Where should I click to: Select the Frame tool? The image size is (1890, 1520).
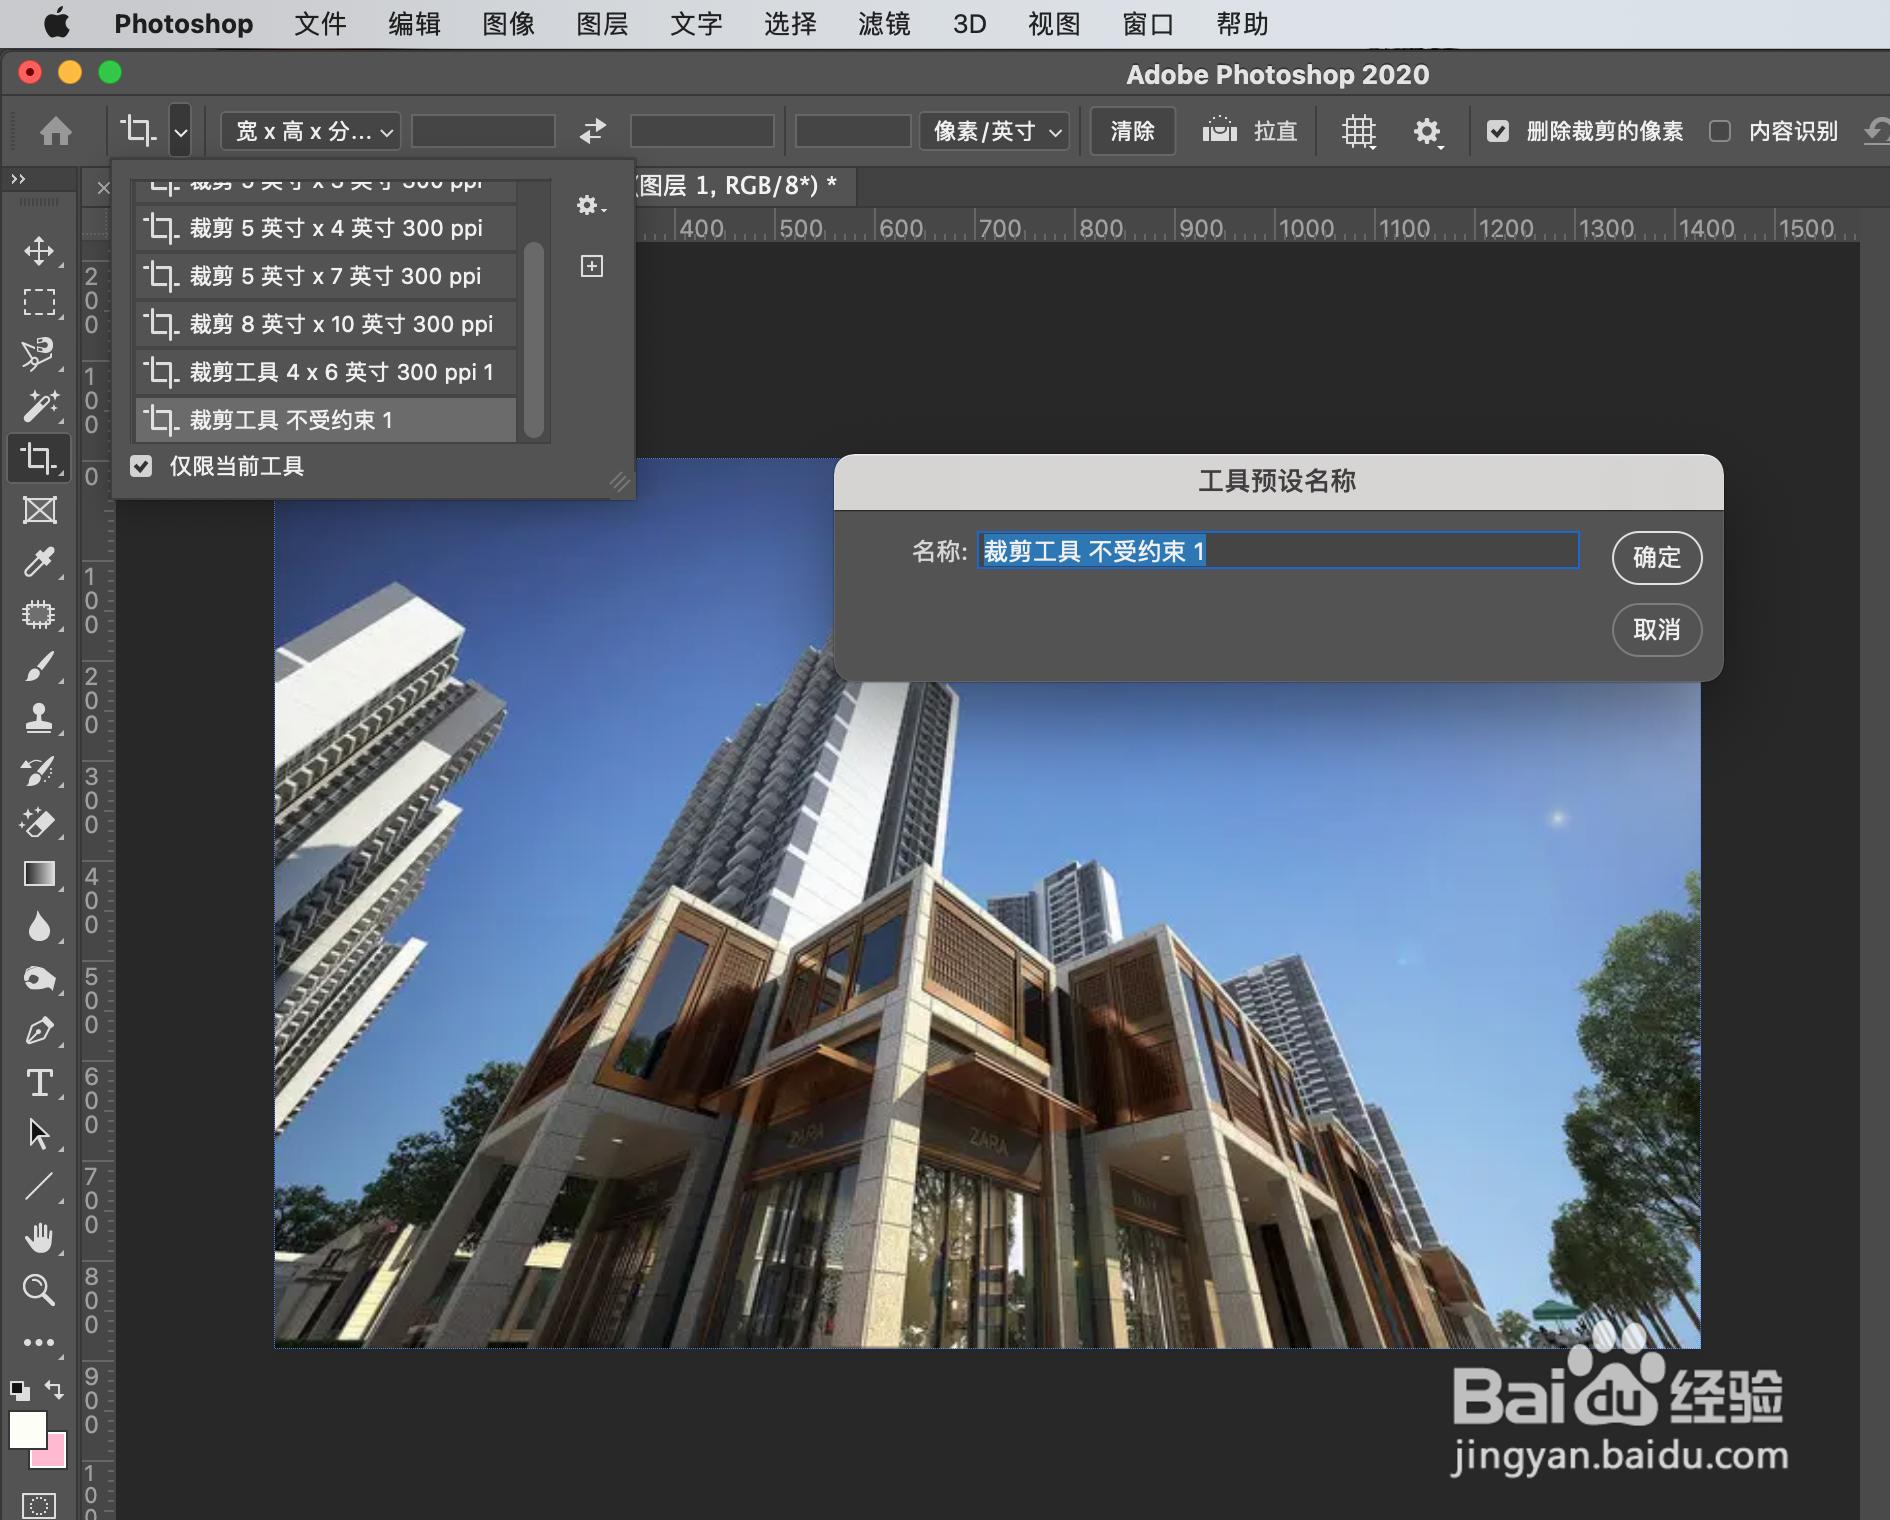coord(39,510)
